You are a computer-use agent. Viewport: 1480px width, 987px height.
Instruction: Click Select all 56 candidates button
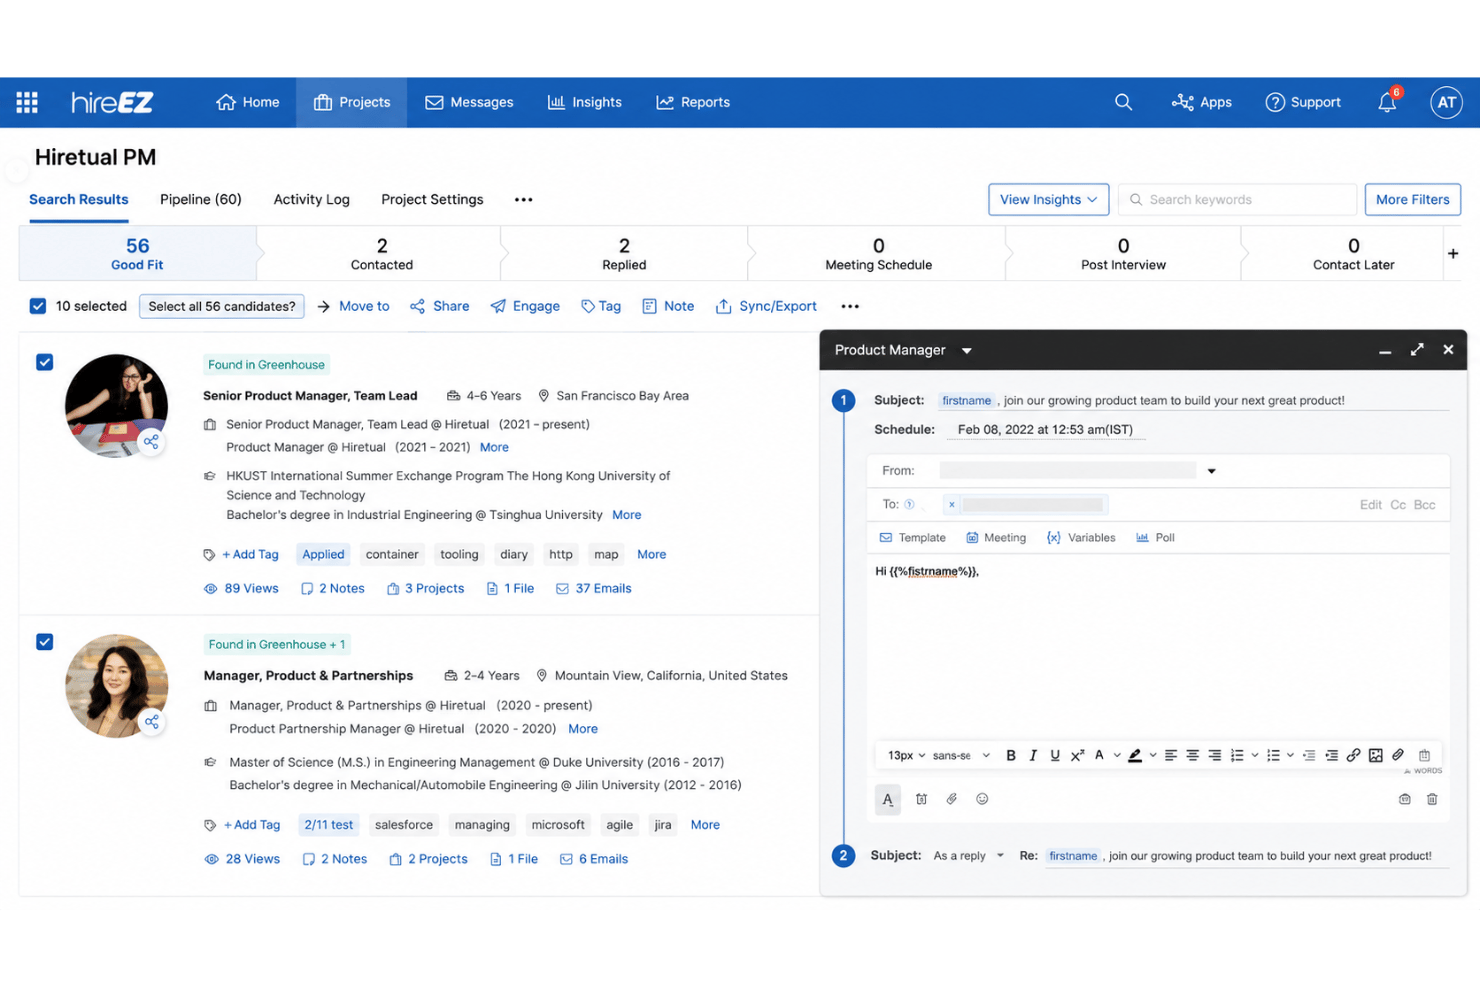coord(222,306)
